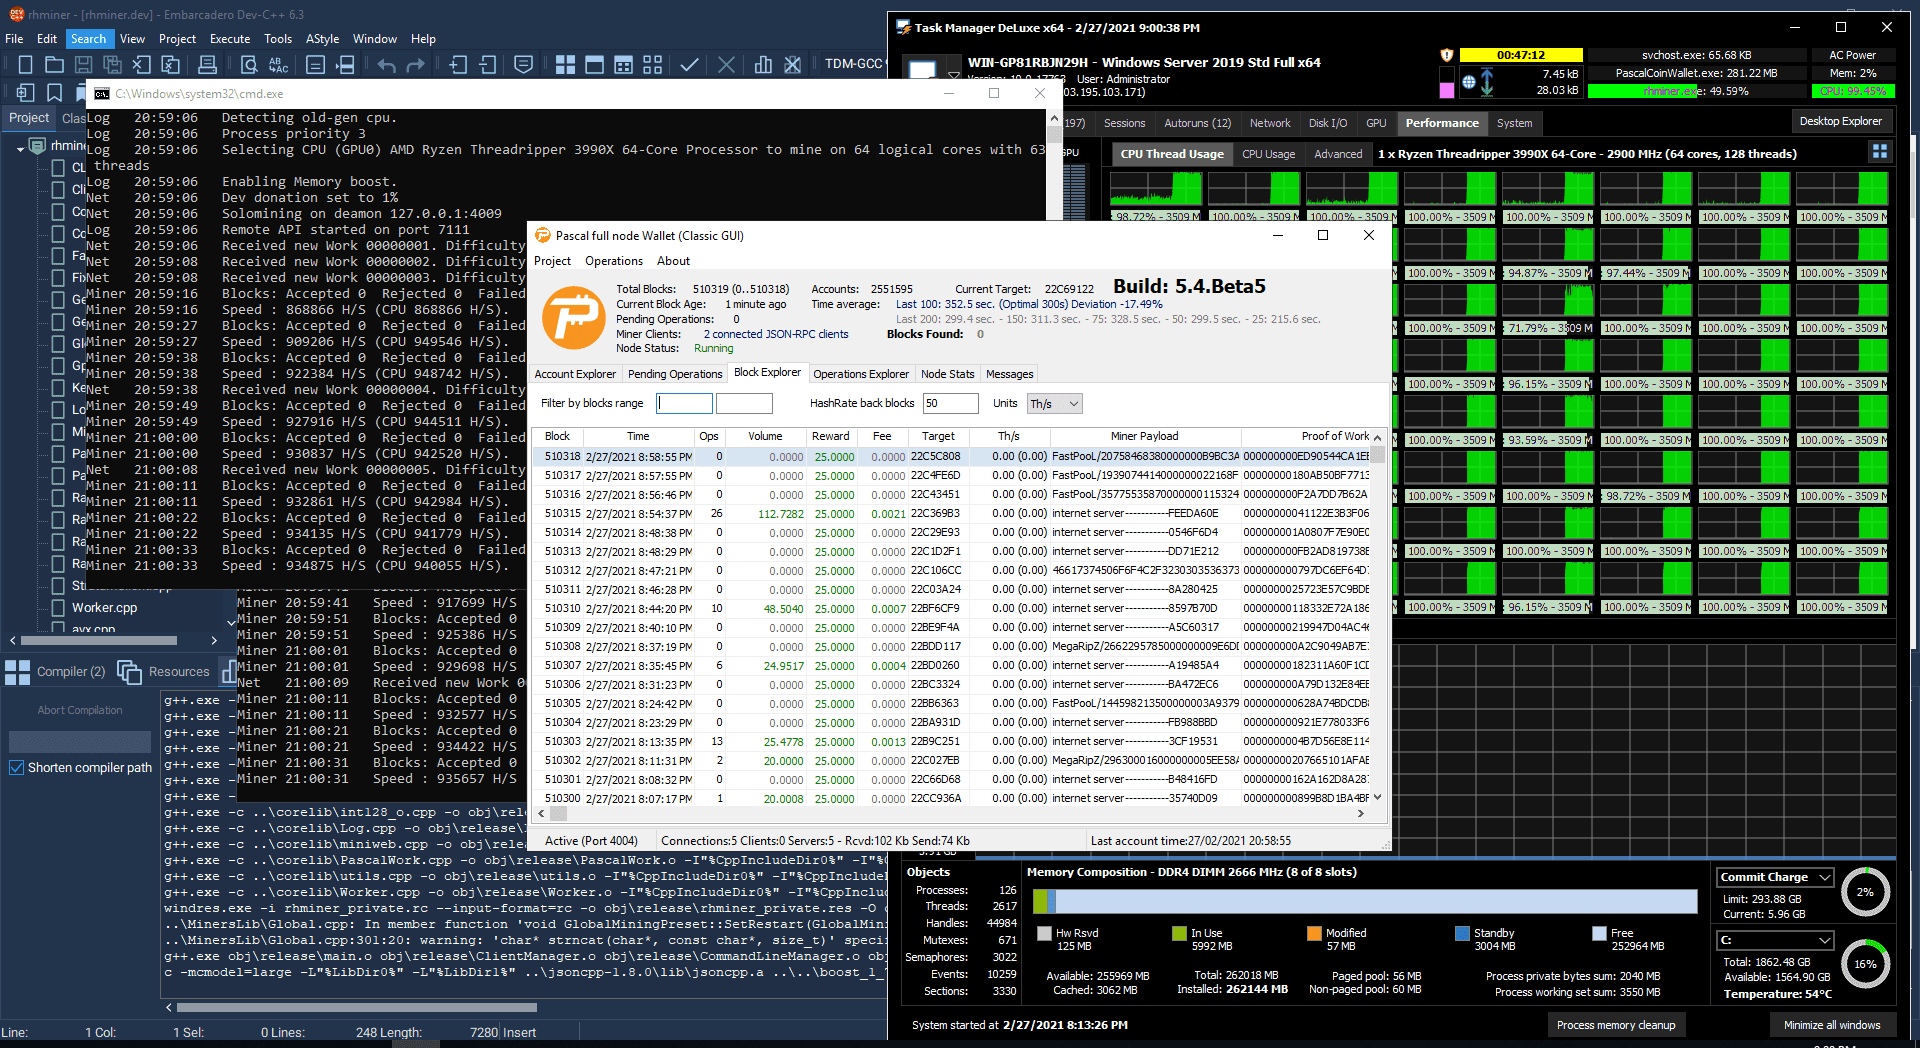Click the Open folder icon in Dev-C++ toolbar

[x=54, y=65]
